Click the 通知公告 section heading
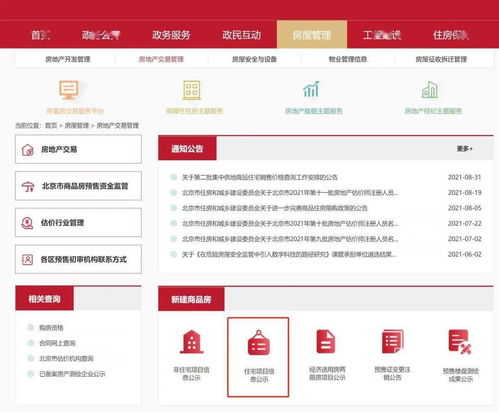This screenshot has height=412, width=499. (187, 149)
